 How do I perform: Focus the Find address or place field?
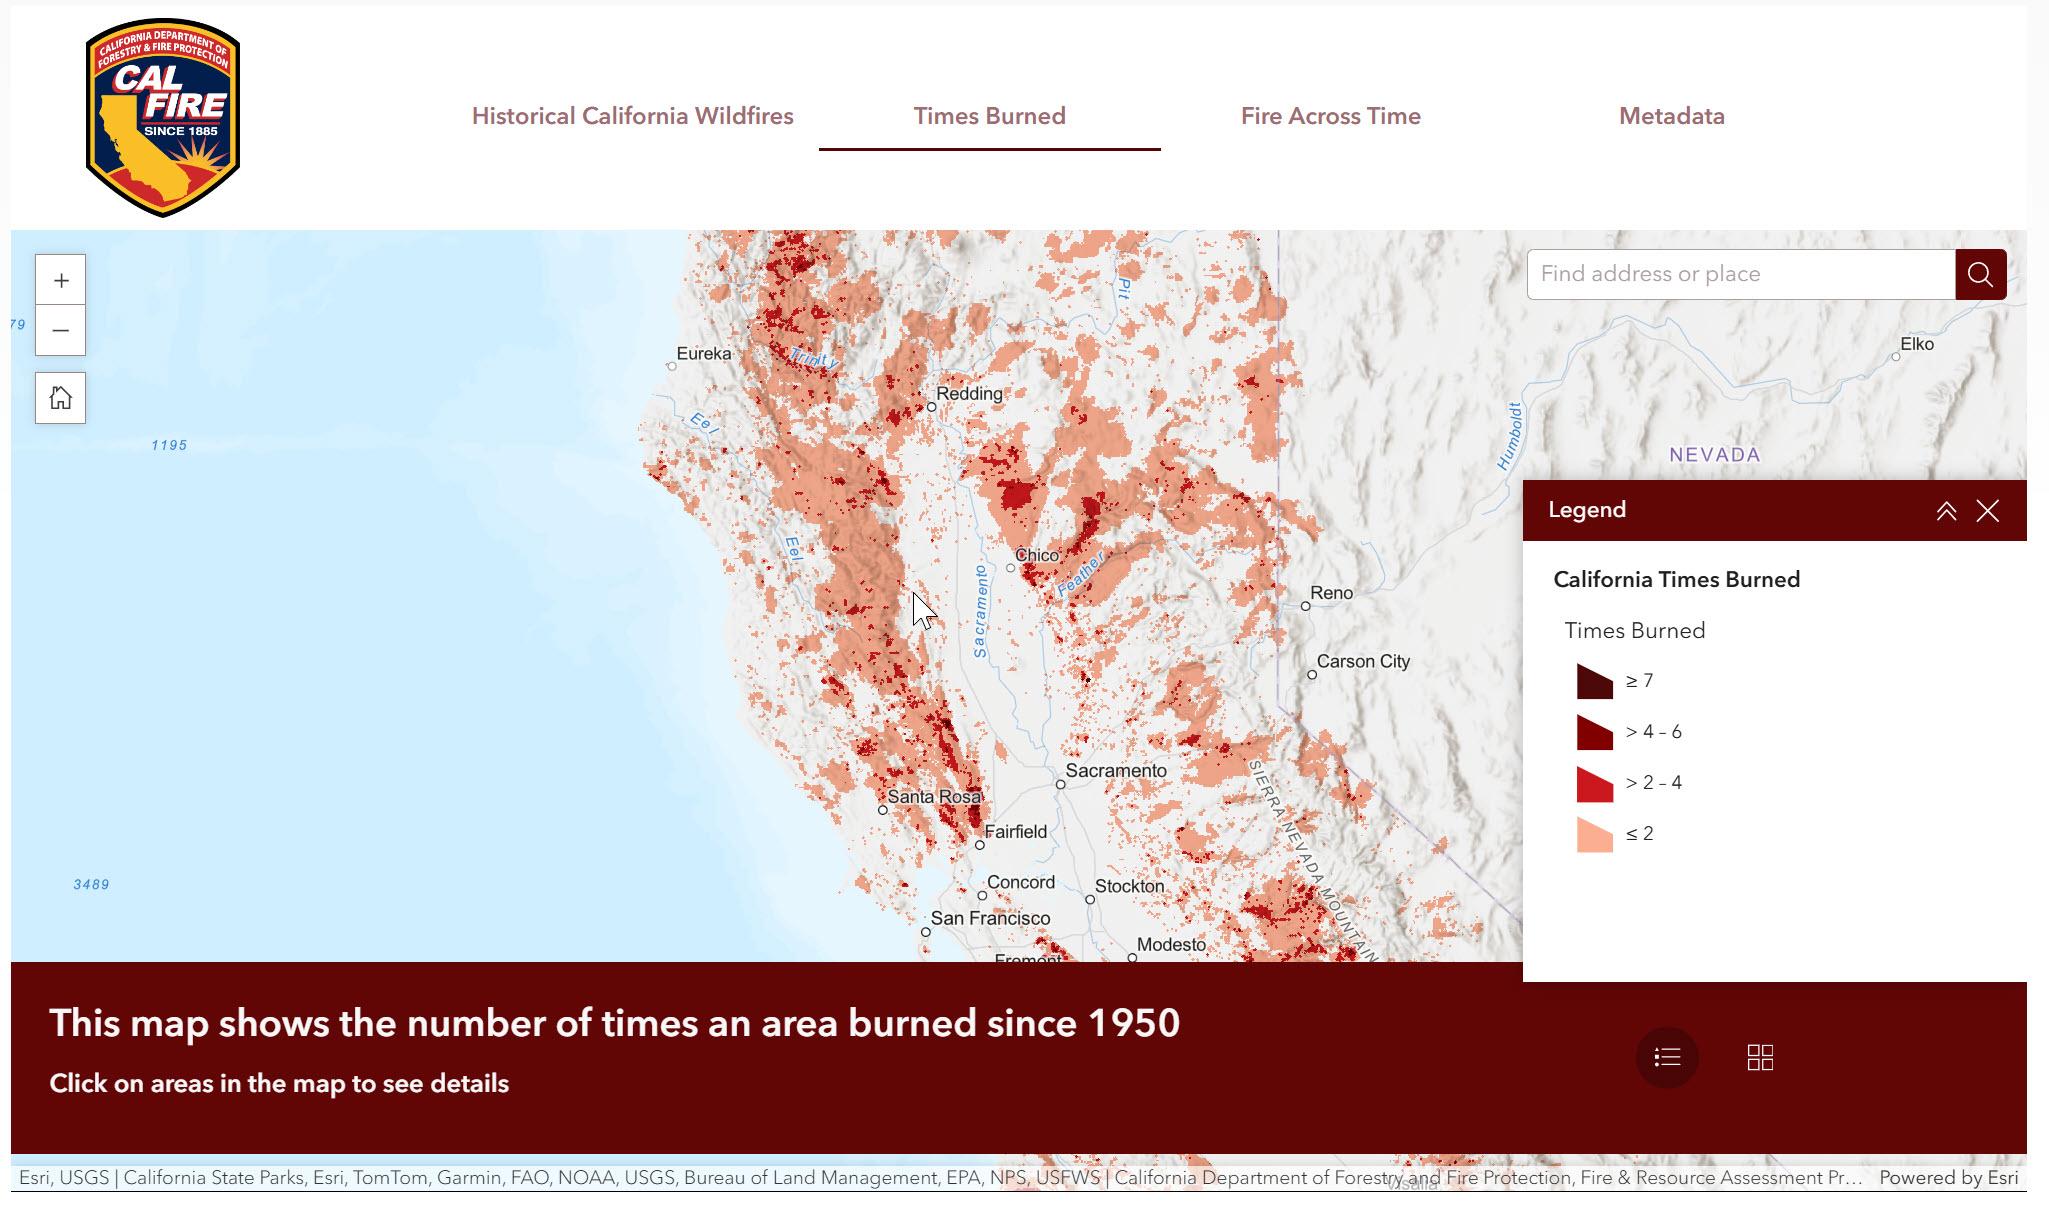1740,274
